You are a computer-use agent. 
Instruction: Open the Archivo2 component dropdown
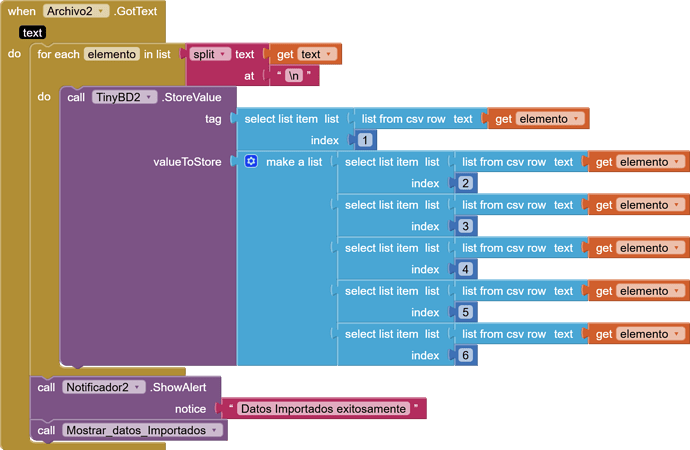pyautogui.click(x=102, y=11)
